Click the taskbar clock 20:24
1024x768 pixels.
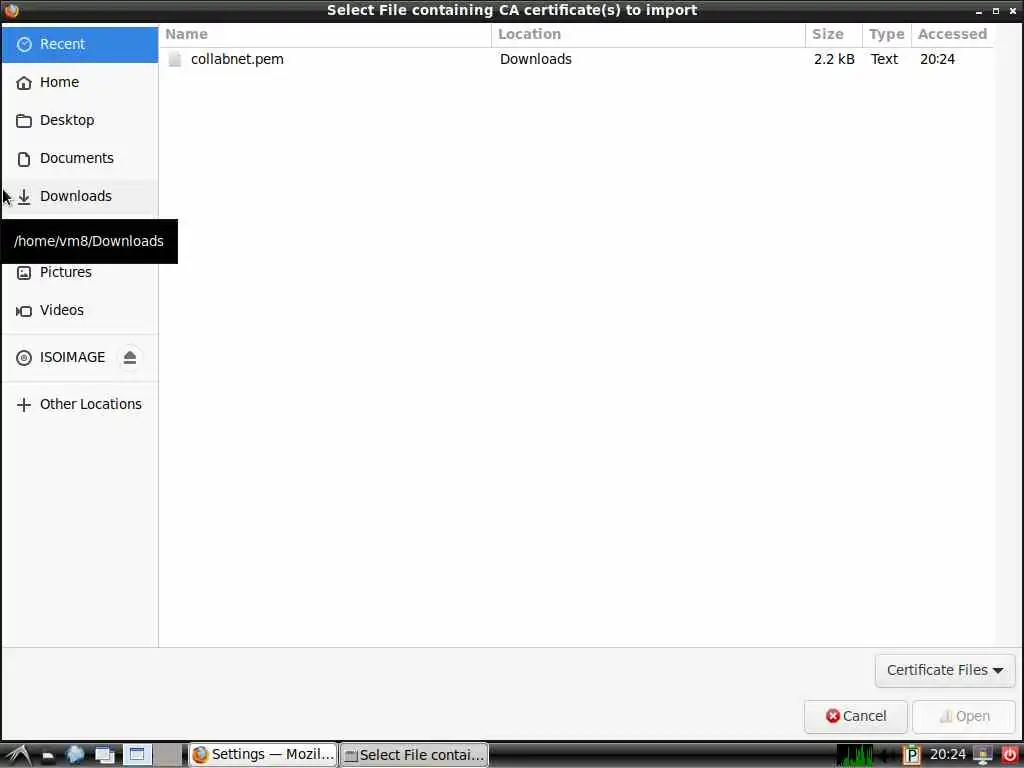click(x=947, y=755)
